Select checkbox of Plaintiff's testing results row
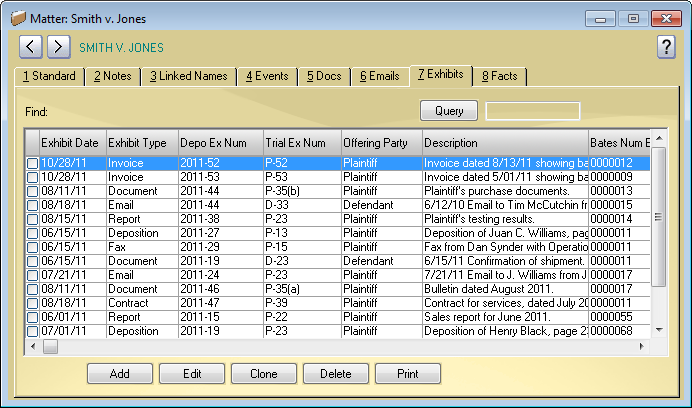 tap(32, 219)
